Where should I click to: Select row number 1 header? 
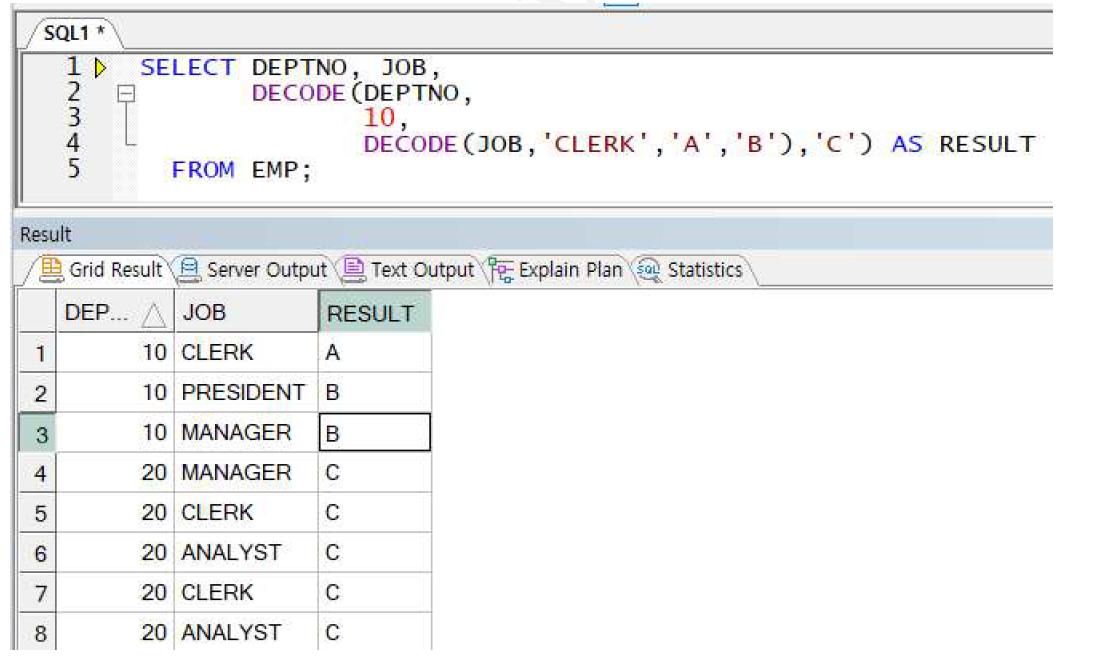[37, 352]
